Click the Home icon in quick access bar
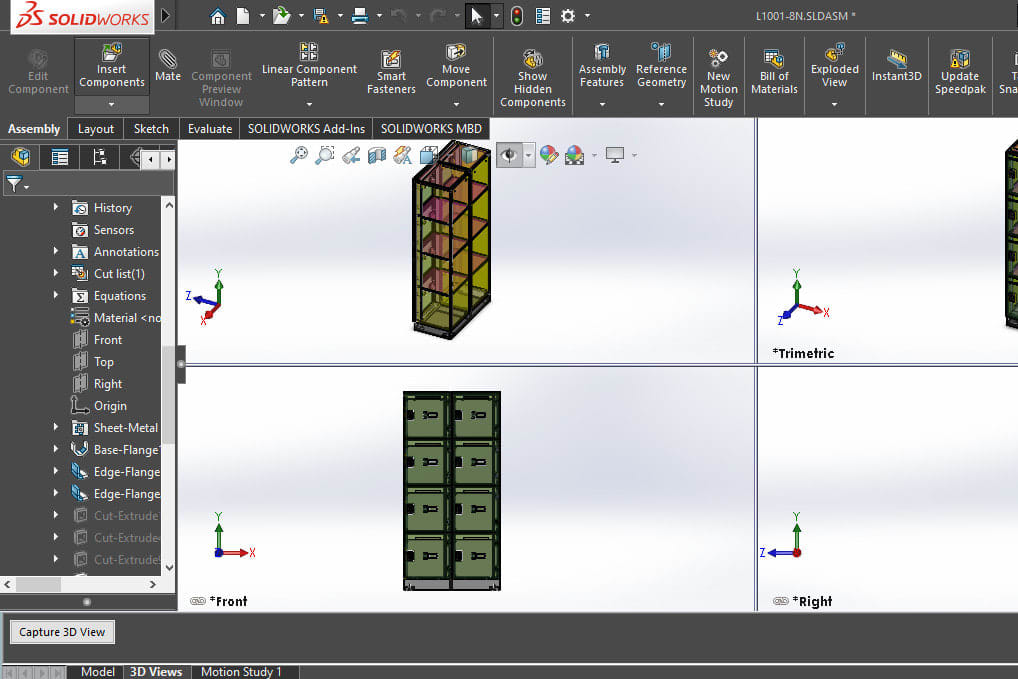The image size is (1018, 679). click(217, 16)
